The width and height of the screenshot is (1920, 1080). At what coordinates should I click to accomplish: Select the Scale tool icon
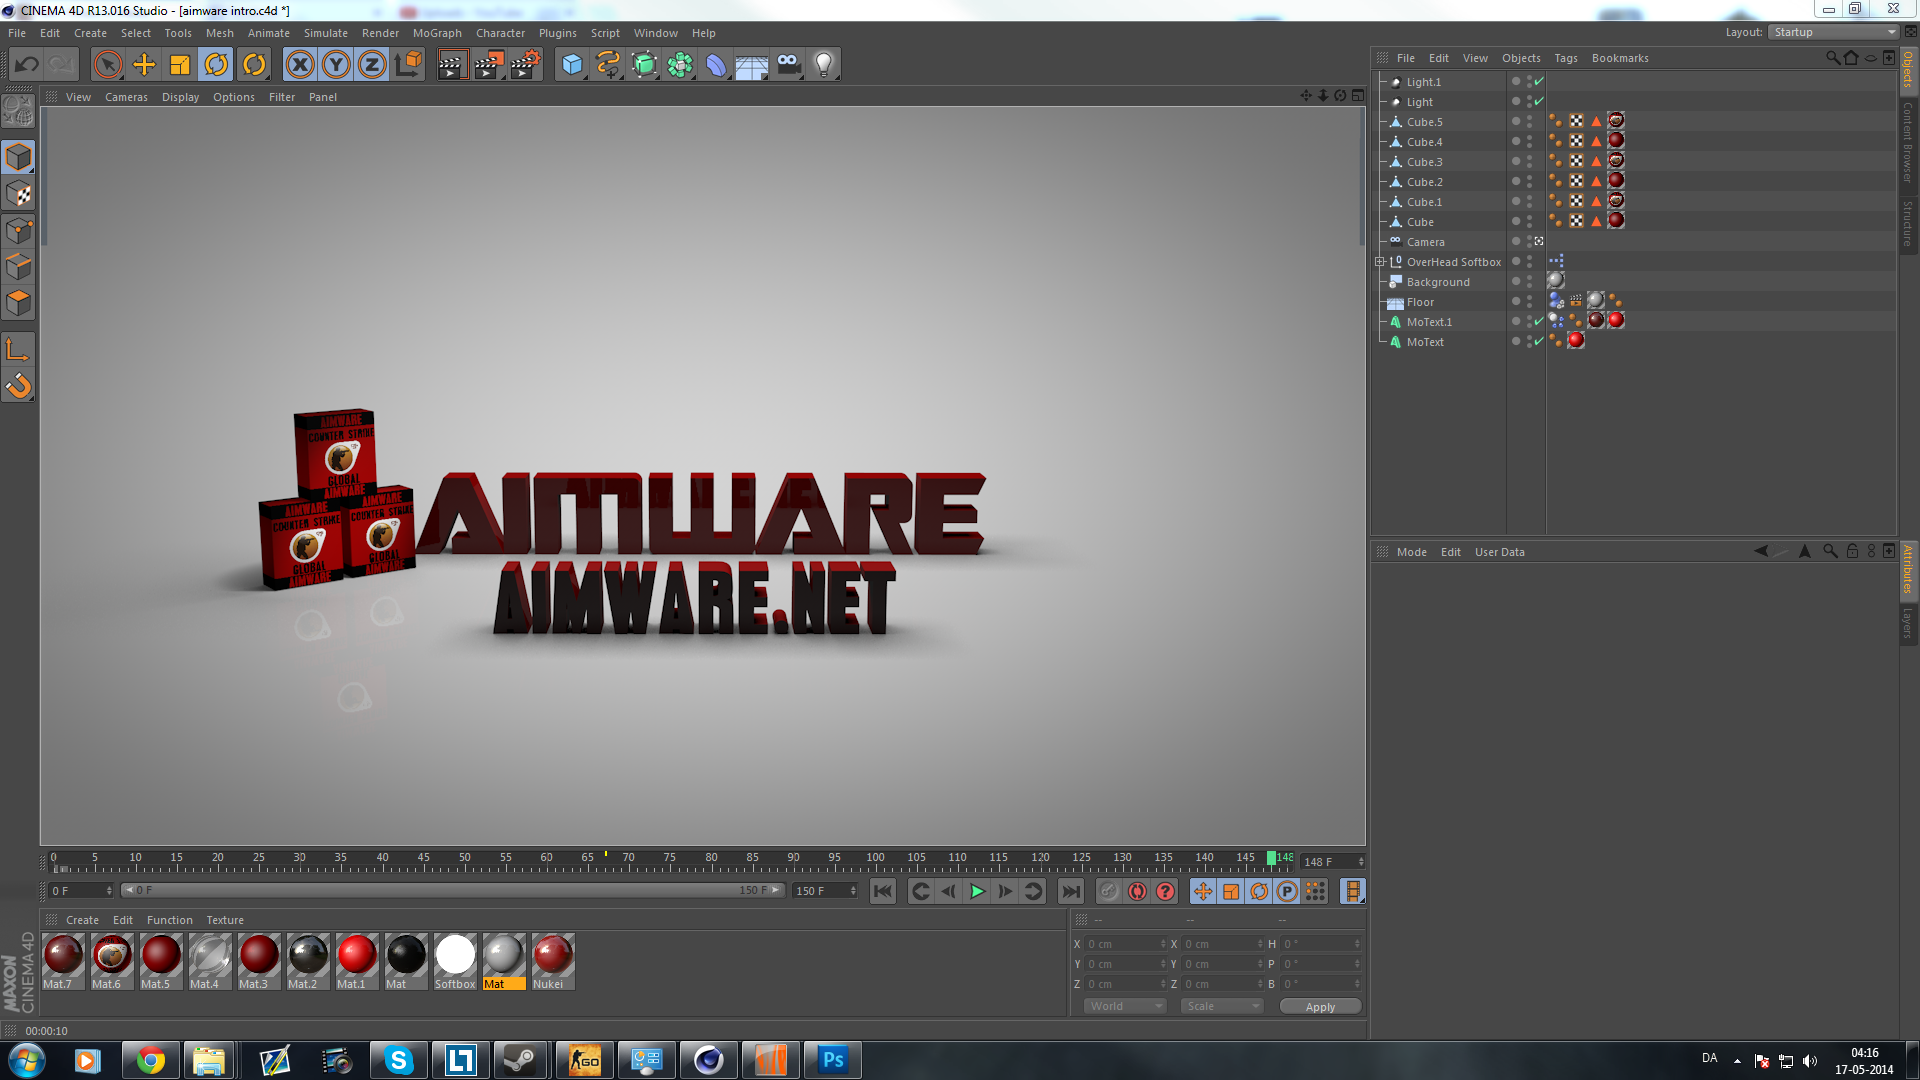(x=180, y=65)
